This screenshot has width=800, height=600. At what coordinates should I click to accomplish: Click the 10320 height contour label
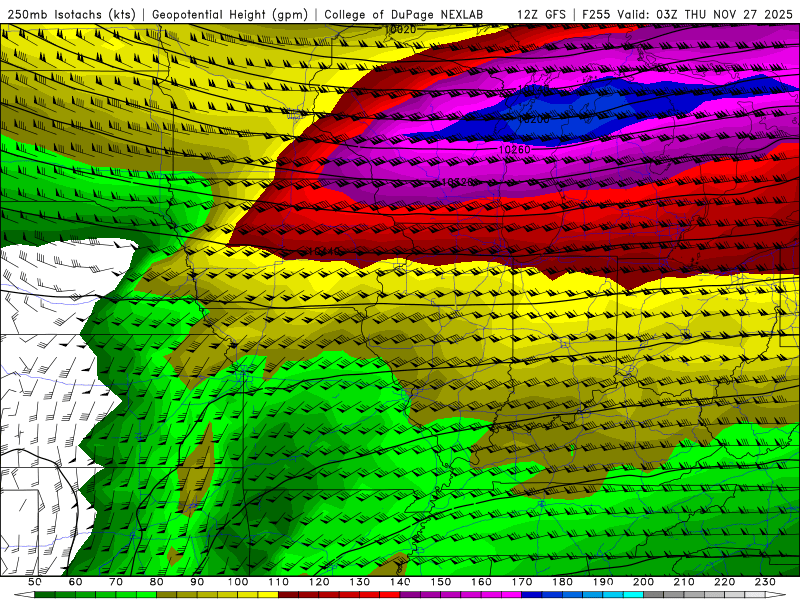458,182
